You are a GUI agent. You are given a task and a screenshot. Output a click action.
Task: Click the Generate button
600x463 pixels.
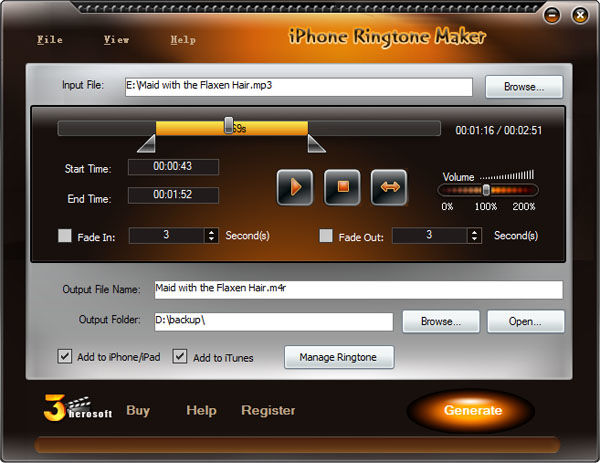pyautogui.click(x=473, y=410)
